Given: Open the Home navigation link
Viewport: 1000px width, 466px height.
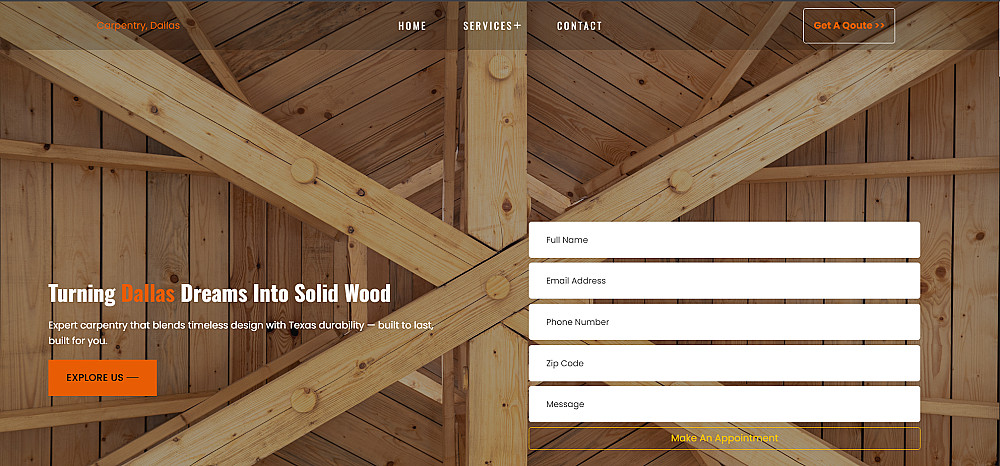Looking at the screenshot, I should [412, 26].
